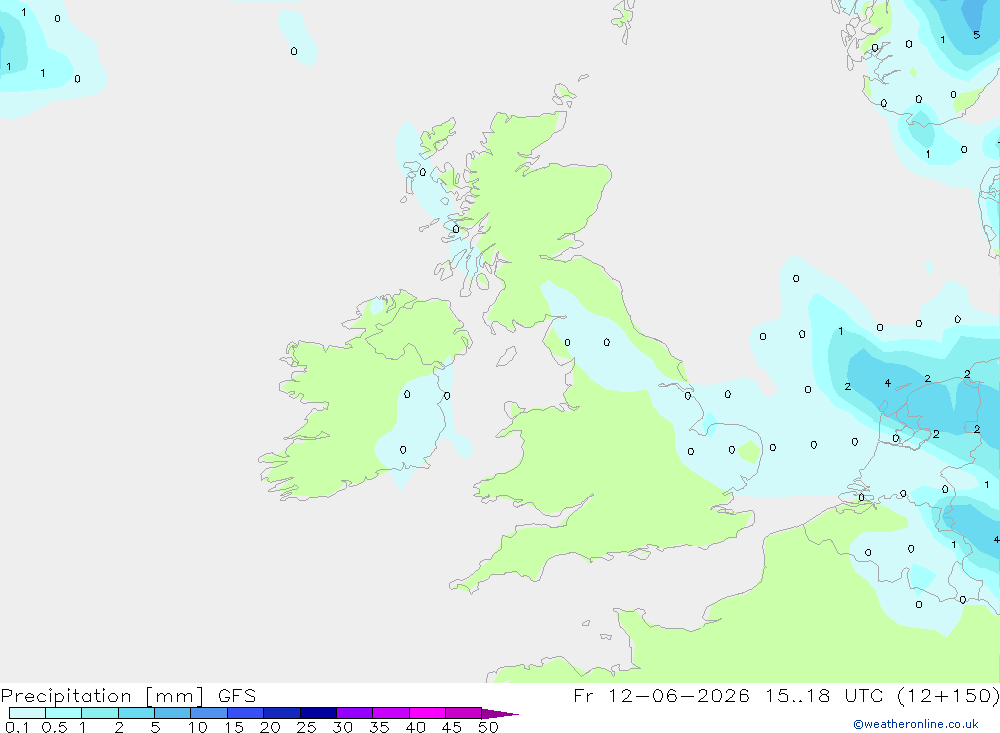Viewport: 1000px width, 733px height.
Task: Click the '0.1' legend scale label
Action: 17,727
